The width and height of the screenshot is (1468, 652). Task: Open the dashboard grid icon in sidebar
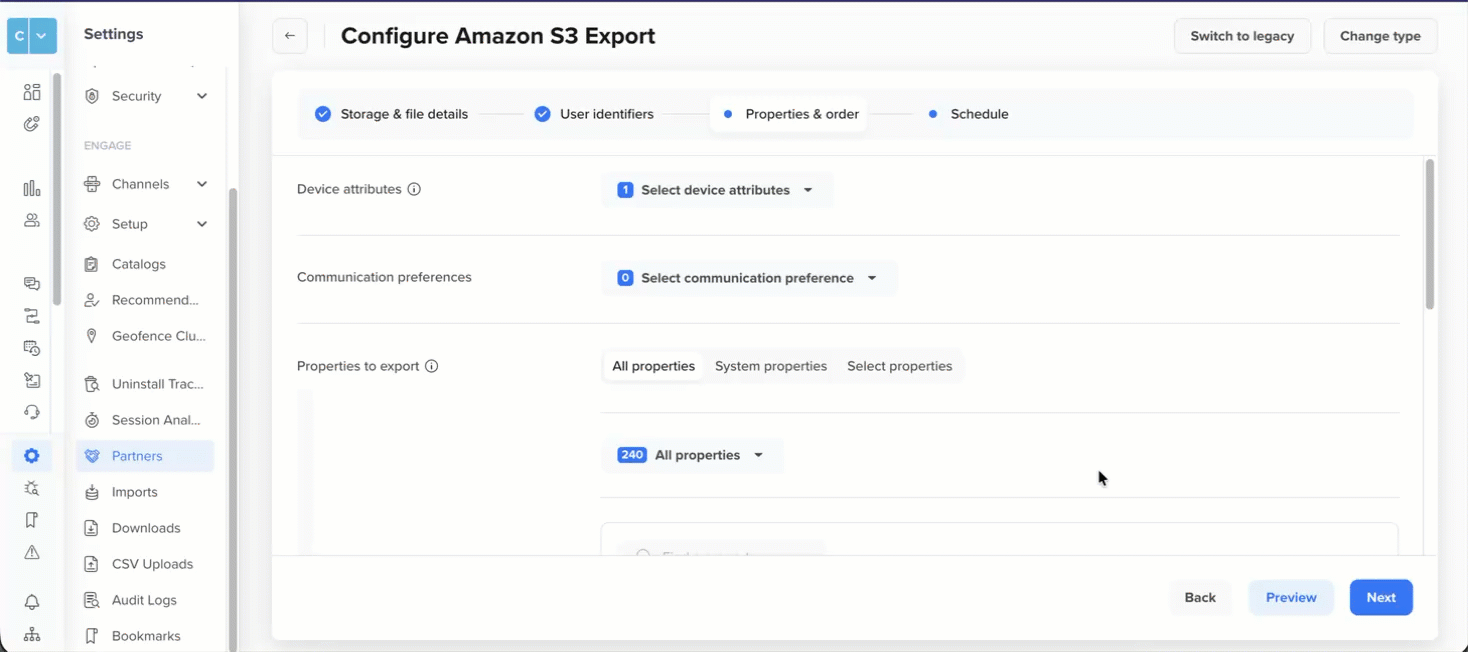coord(31,91)
